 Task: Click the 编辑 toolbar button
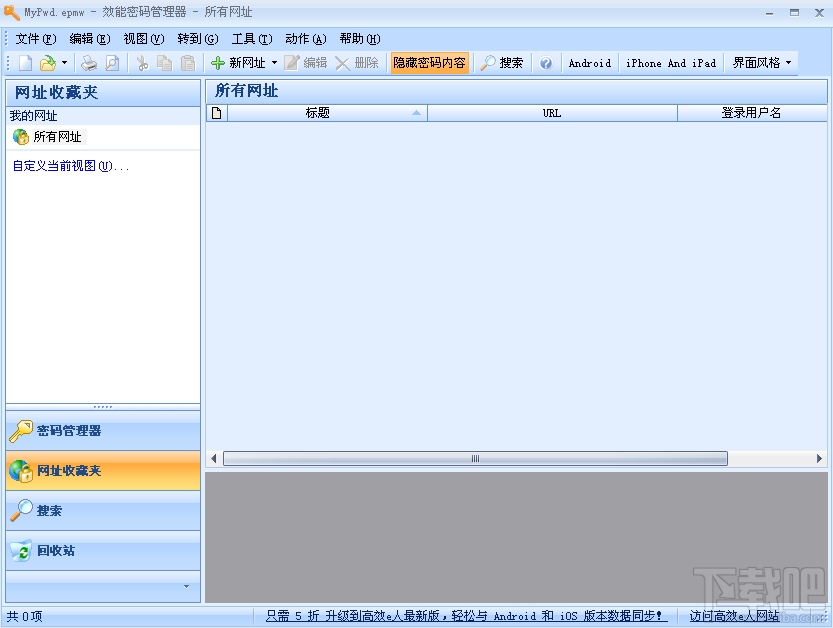[x=305, y=63]
